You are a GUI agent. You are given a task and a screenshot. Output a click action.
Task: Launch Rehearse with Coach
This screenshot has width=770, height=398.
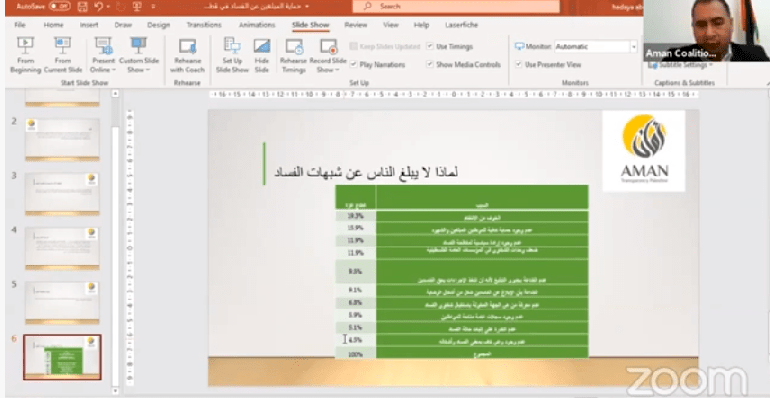[187, 55]
